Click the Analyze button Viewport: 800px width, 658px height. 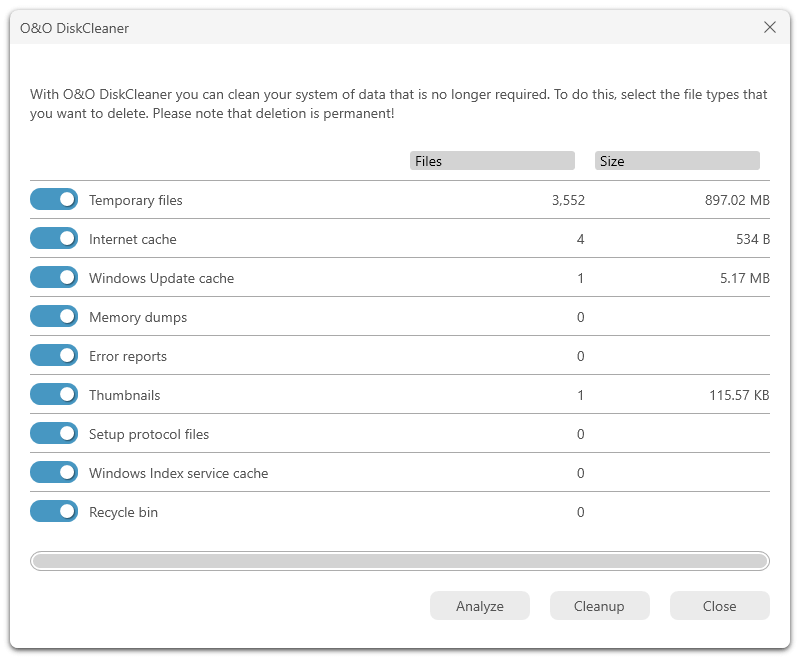[480, 606]
